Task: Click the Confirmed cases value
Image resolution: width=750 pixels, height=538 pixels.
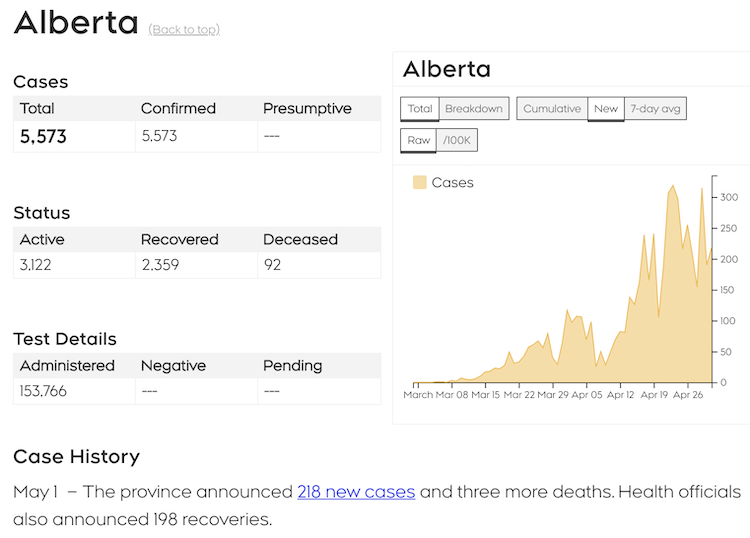Action: click(159, 136)
